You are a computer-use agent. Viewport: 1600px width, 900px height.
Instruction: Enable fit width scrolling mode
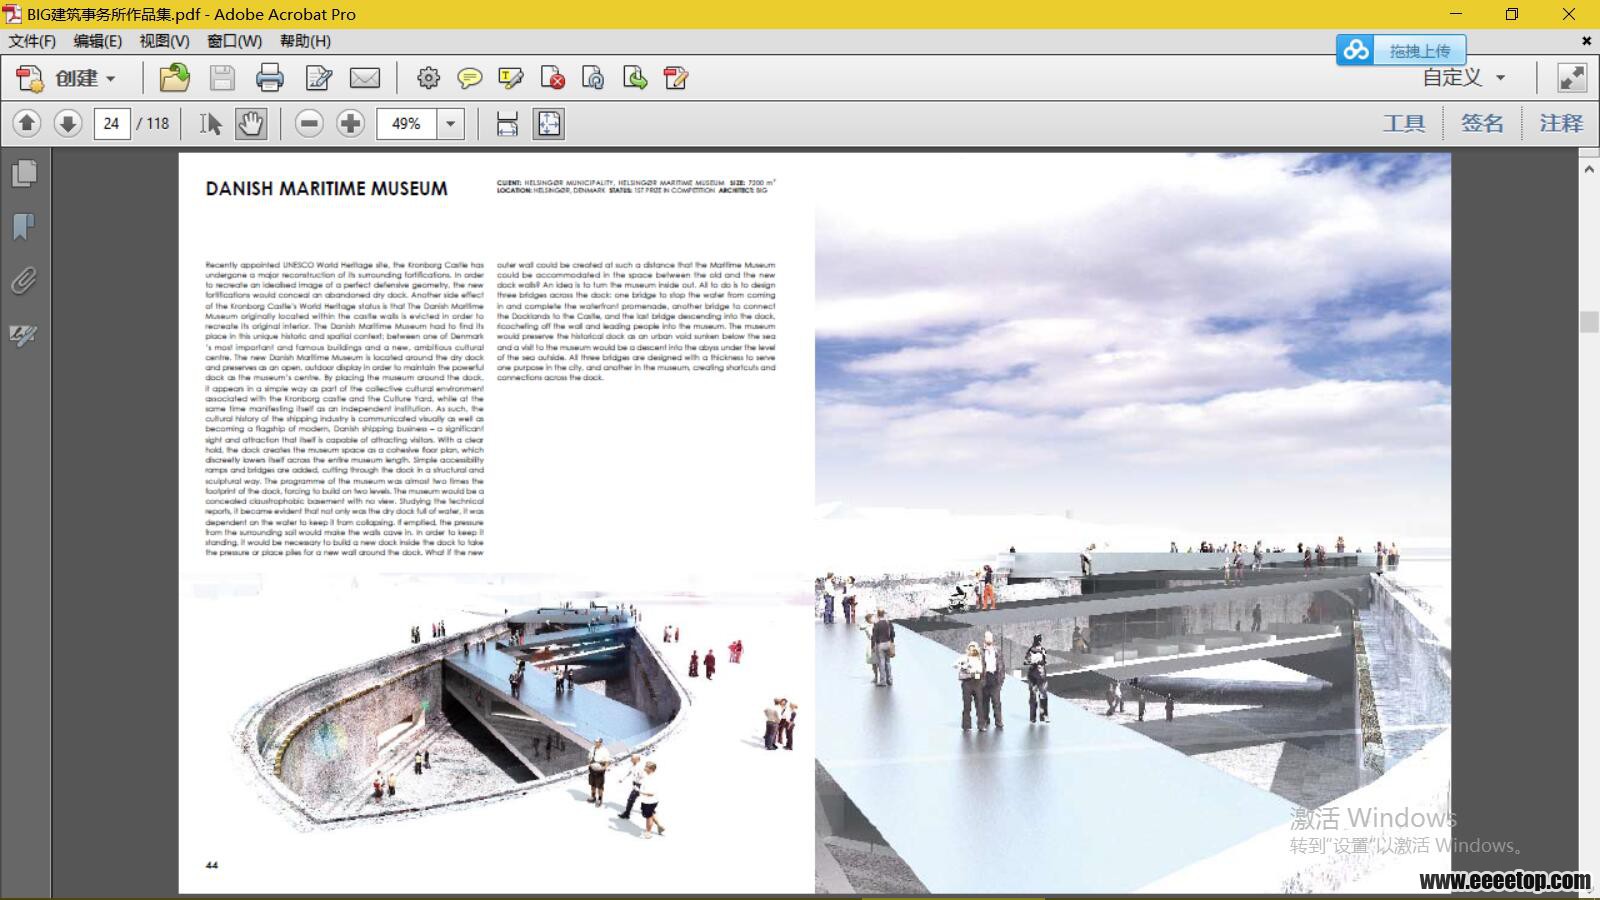507,123
